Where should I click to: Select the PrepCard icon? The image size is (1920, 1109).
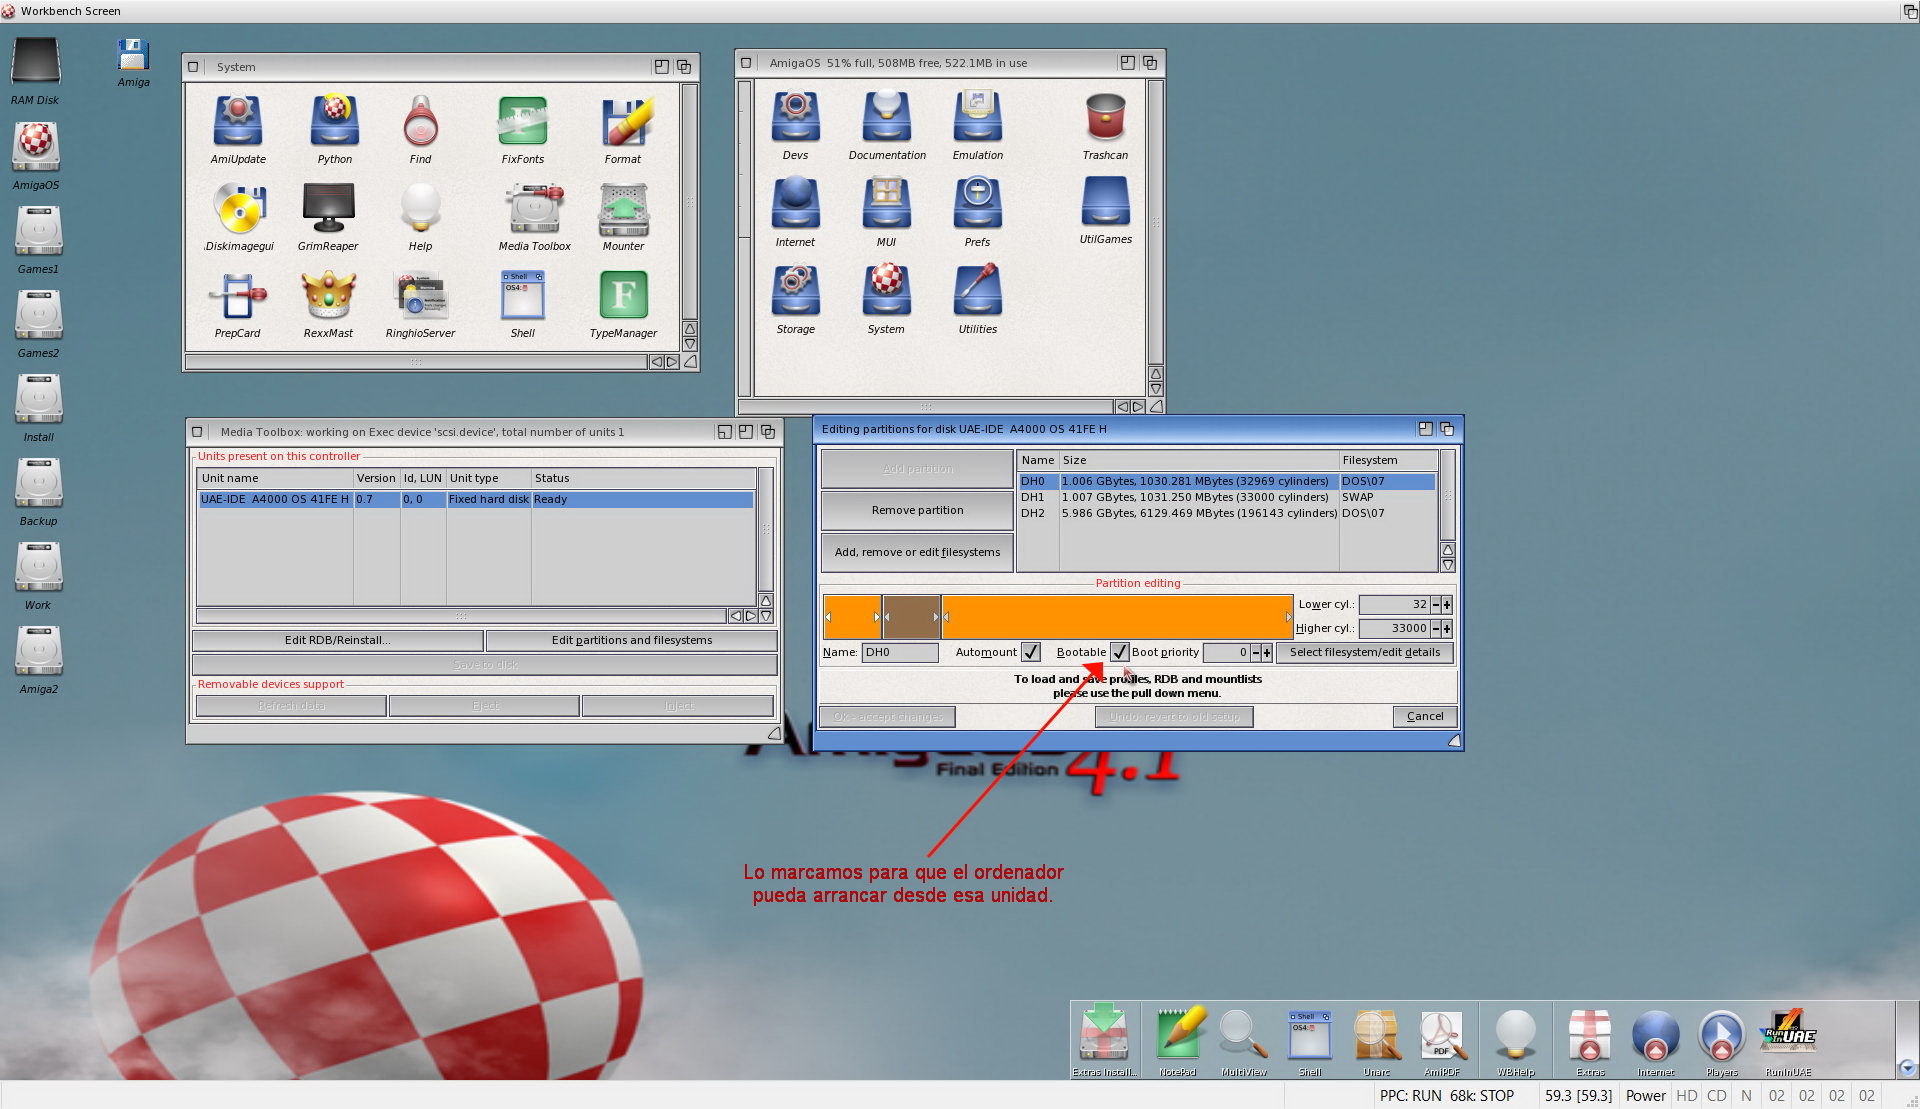point(237,296)
